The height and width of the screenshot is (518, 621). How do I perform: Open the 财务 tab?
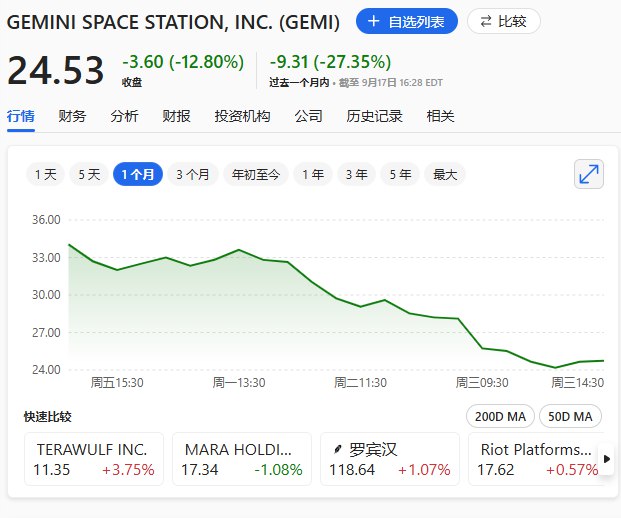click(72, 116)
